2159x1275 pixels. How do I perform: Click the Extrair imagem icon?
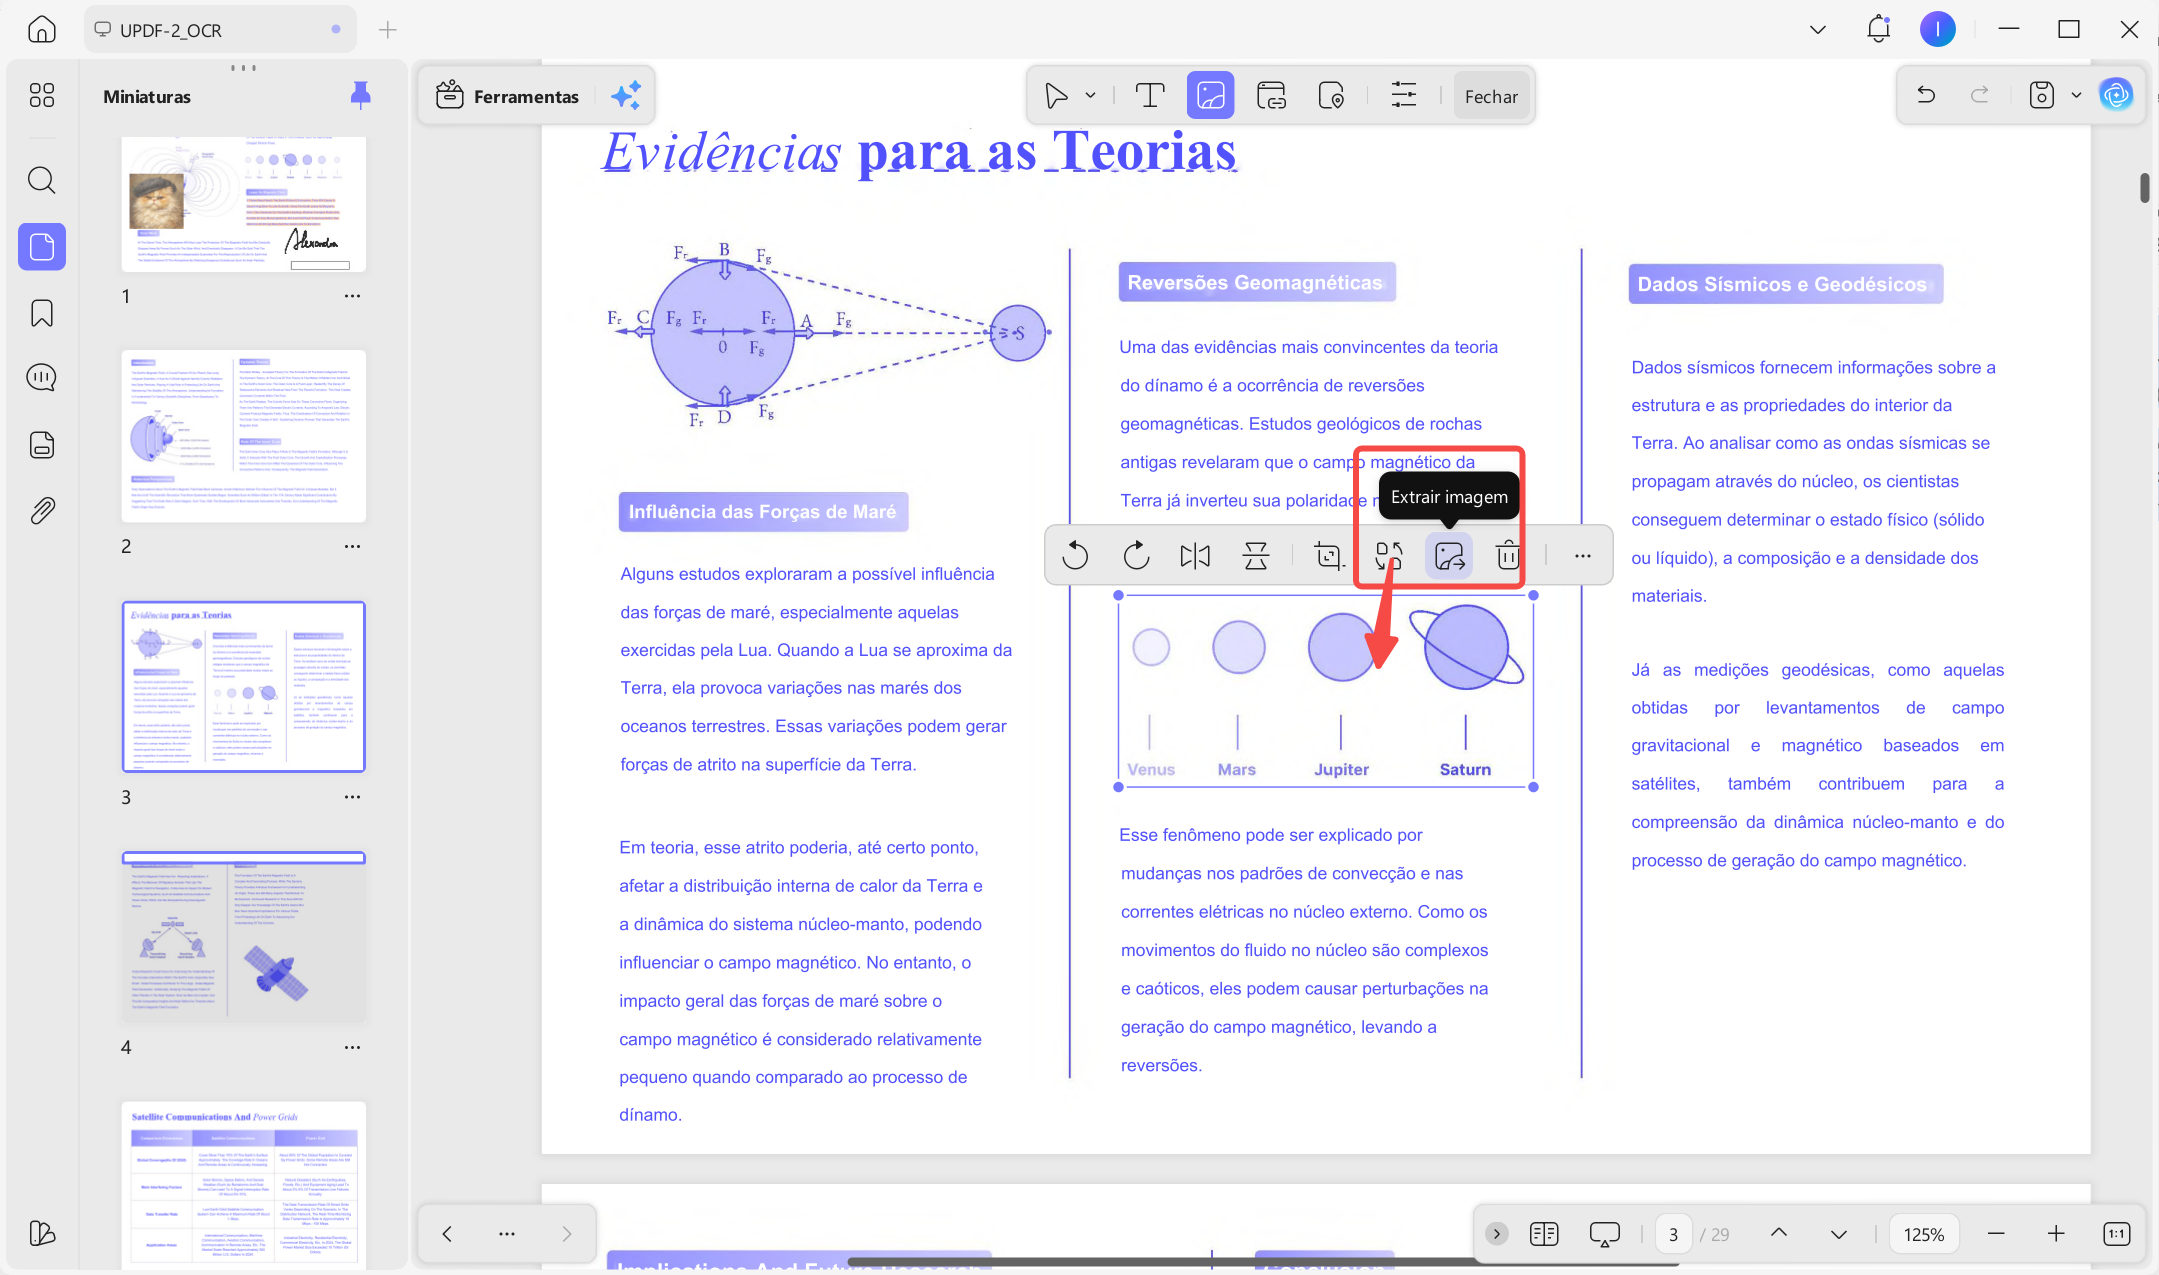pyautogui.click(x=1449, y=555)
